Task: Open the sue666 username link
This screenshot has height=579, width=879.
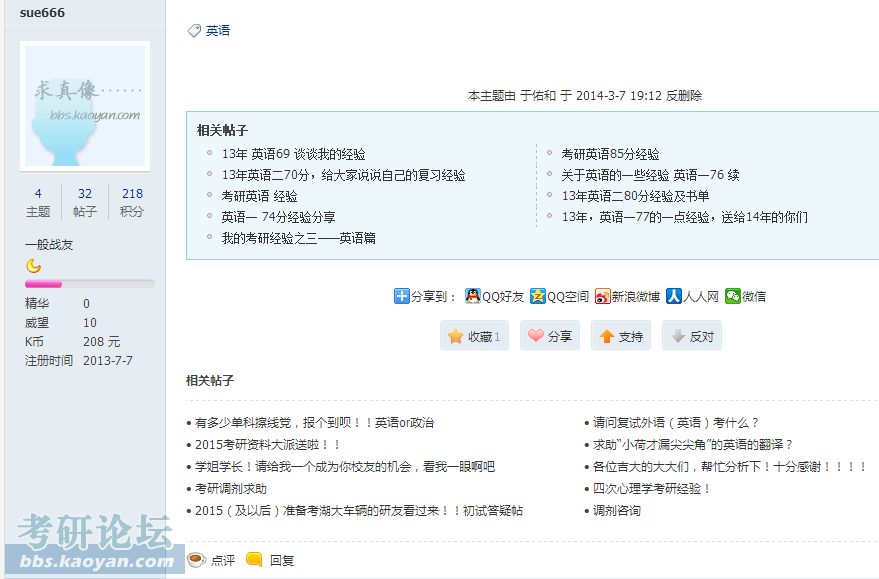Action: click(x=42, y=12)
